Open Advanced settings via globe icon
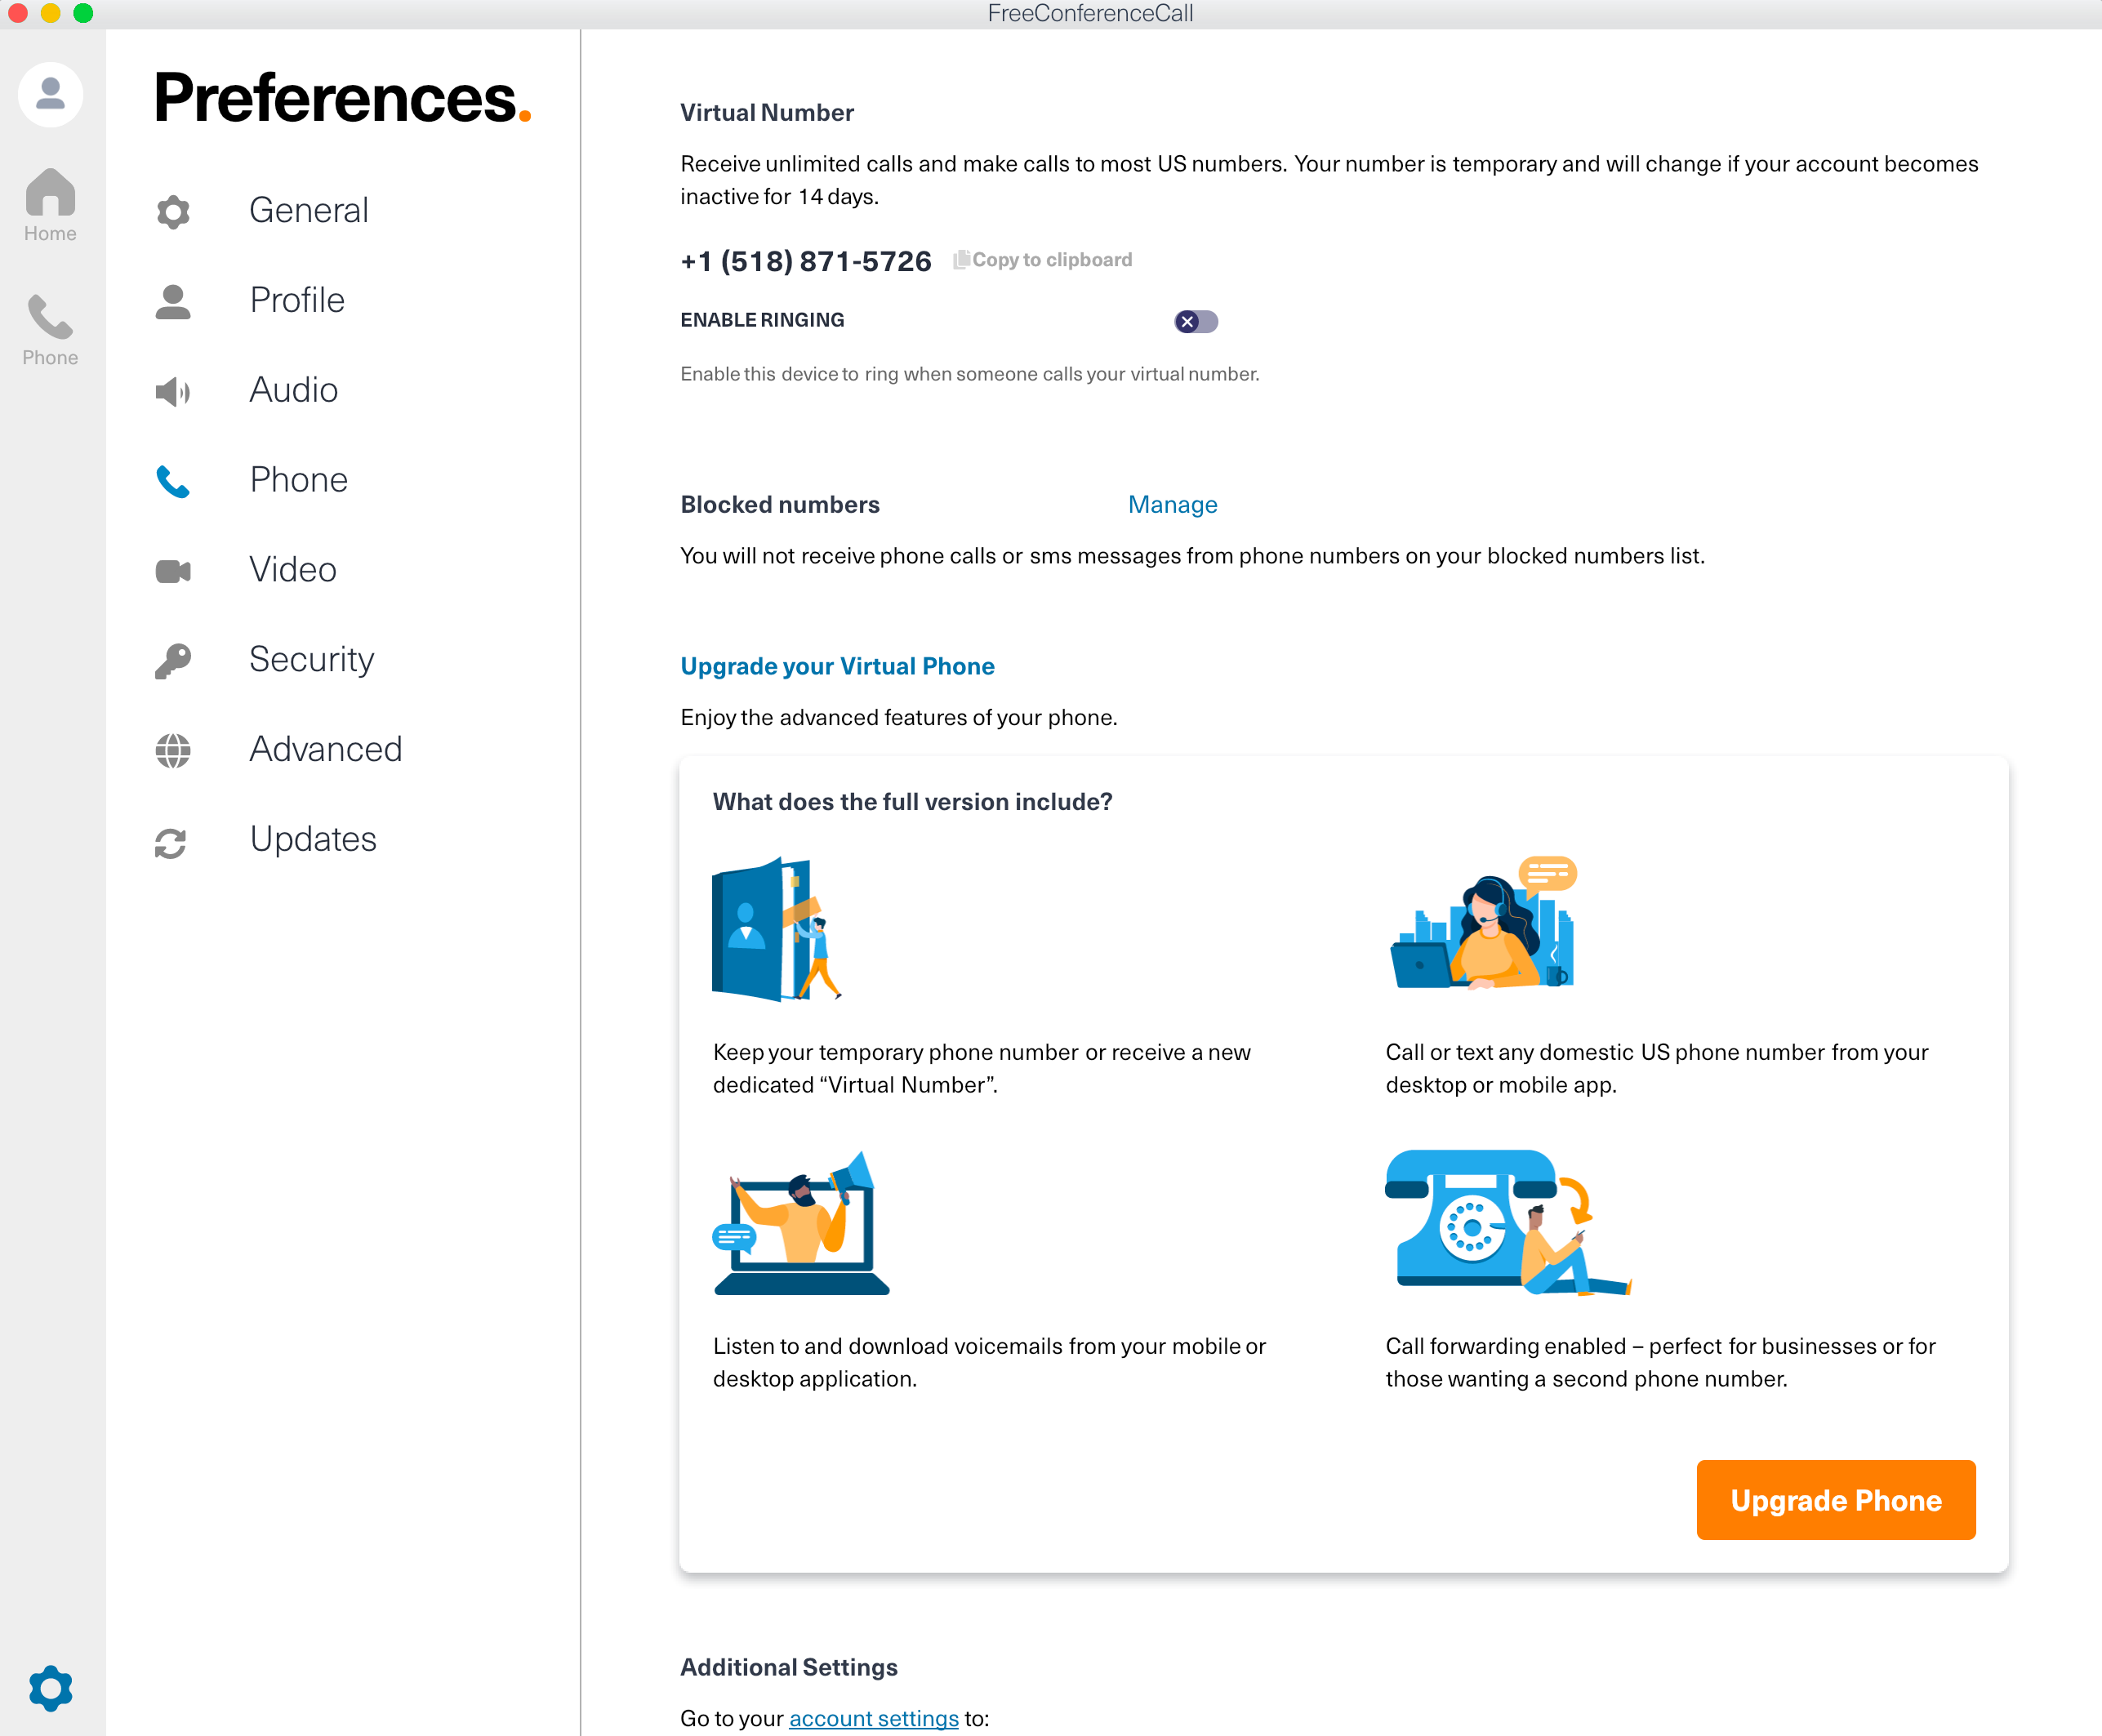The height and width of the screenshot is (1736, 2102). tap(172, 750)
